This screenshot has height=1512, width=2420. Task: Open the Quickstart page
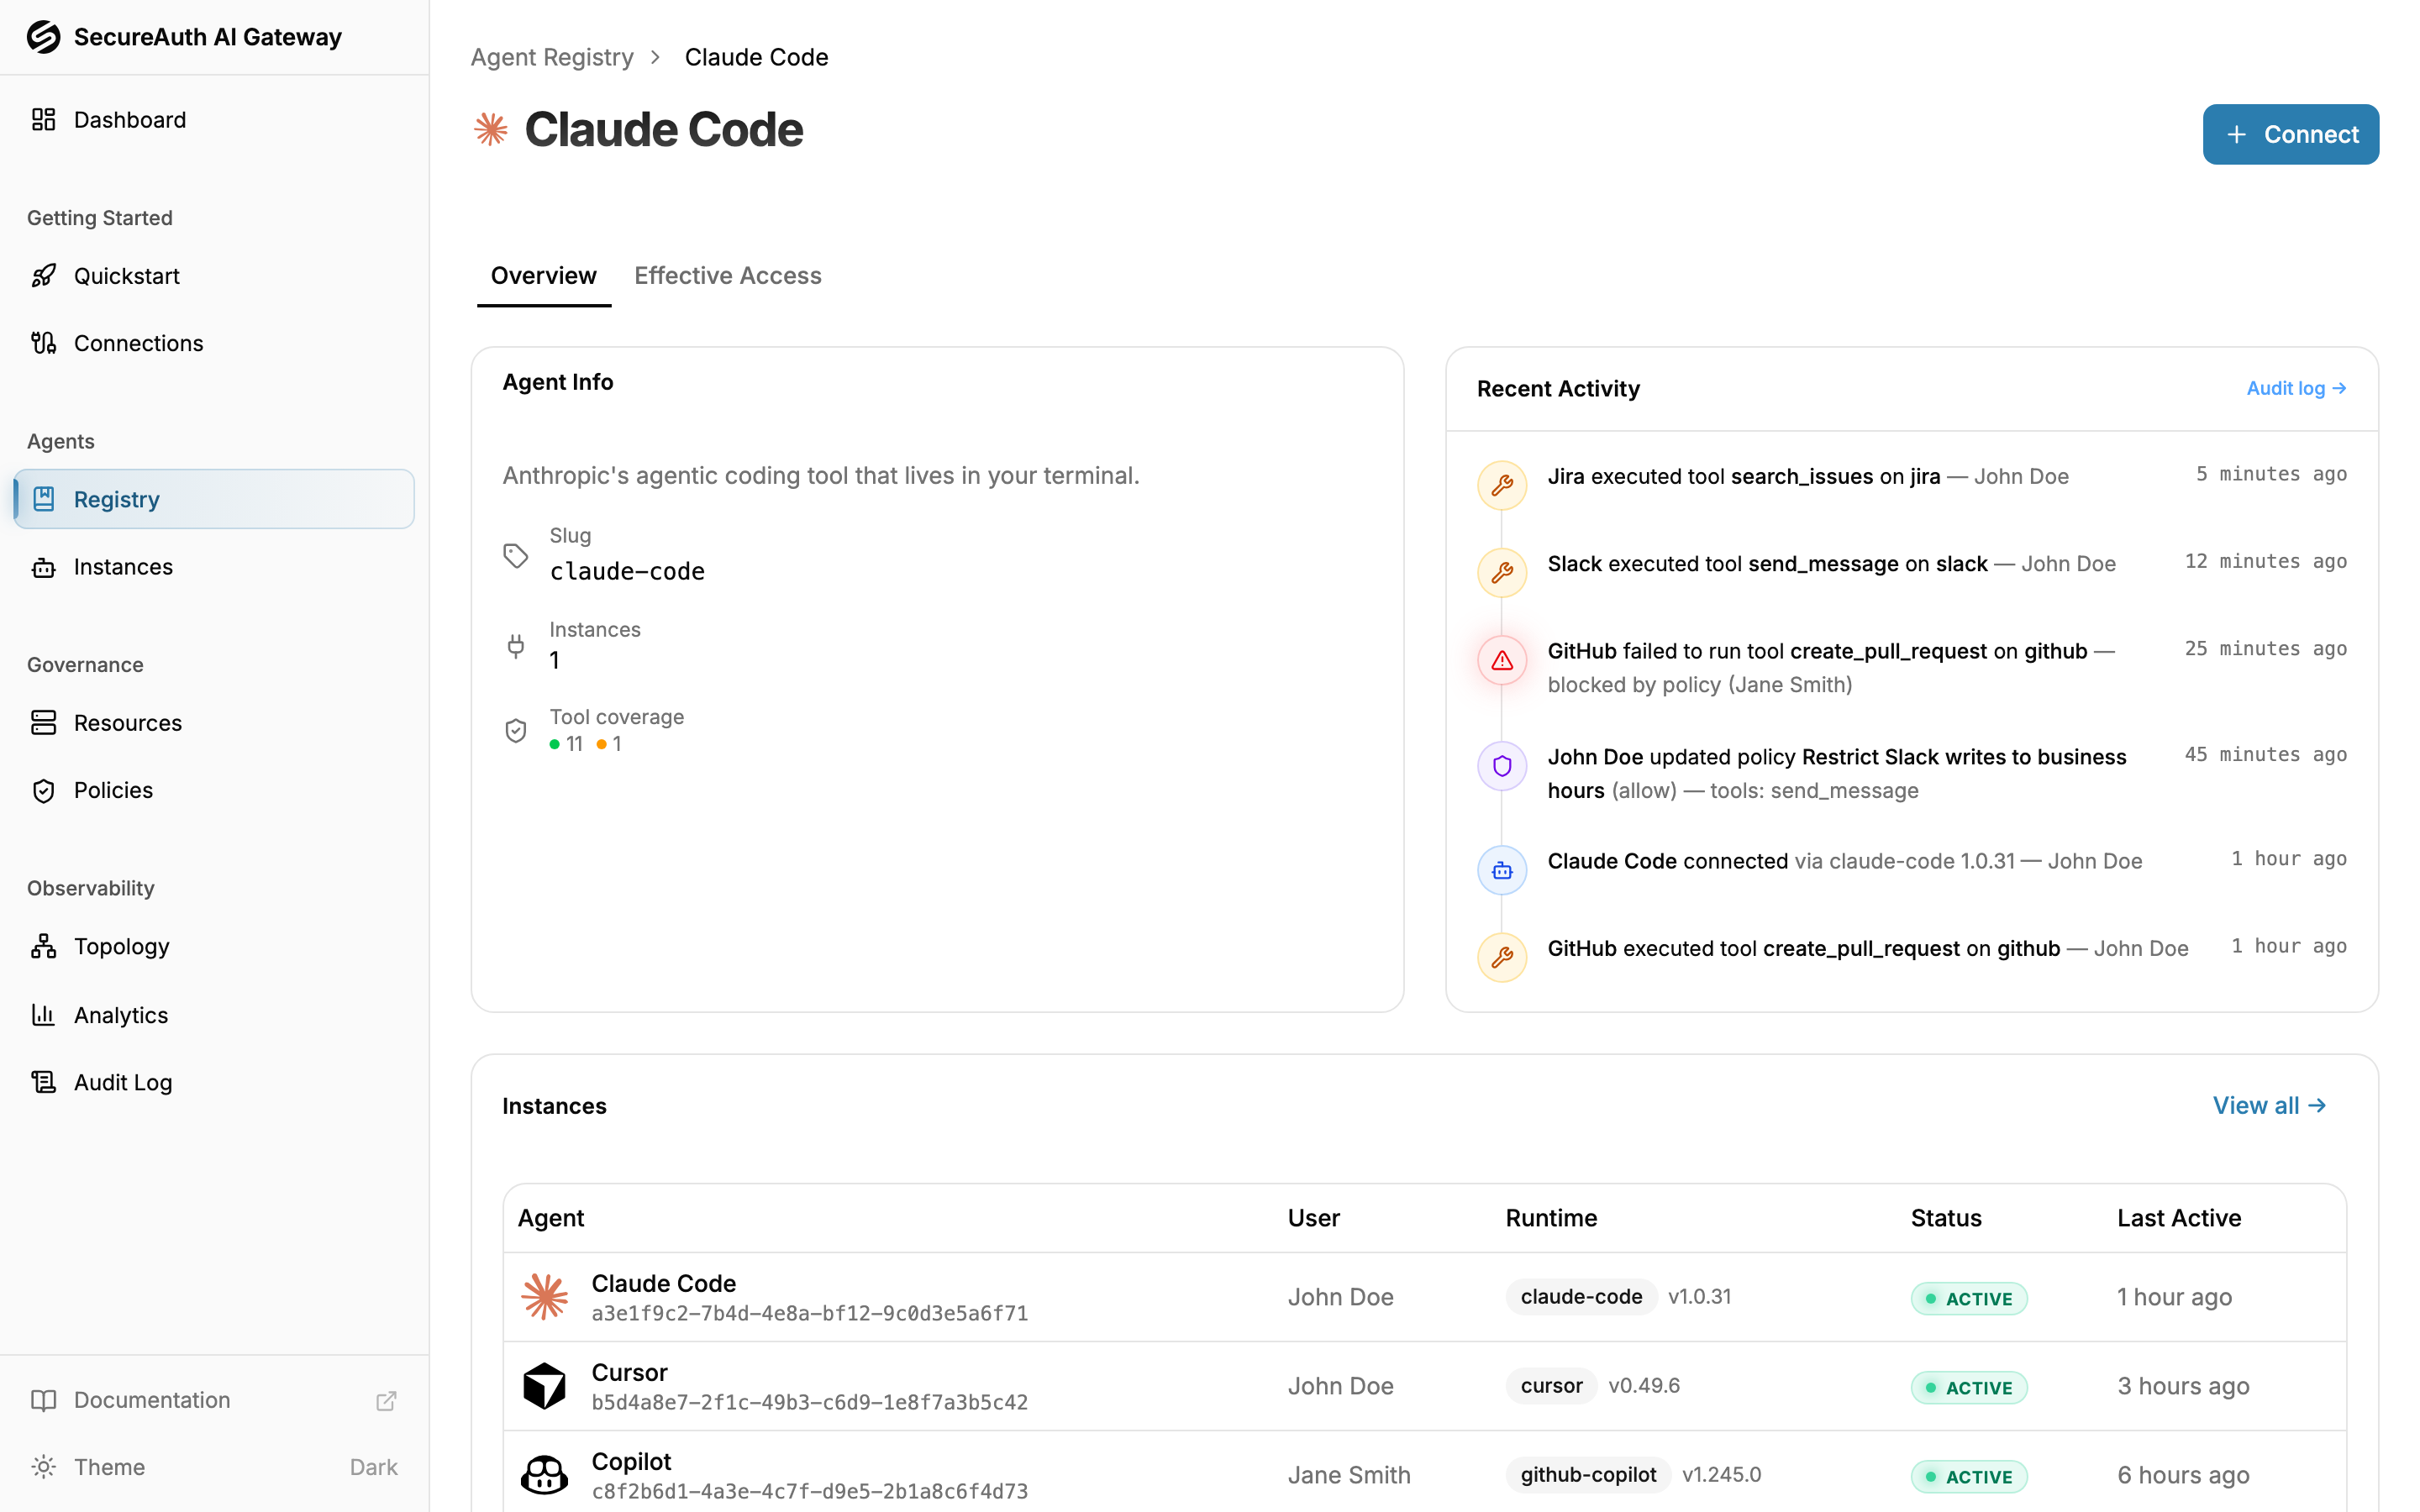tap(214, 275)
